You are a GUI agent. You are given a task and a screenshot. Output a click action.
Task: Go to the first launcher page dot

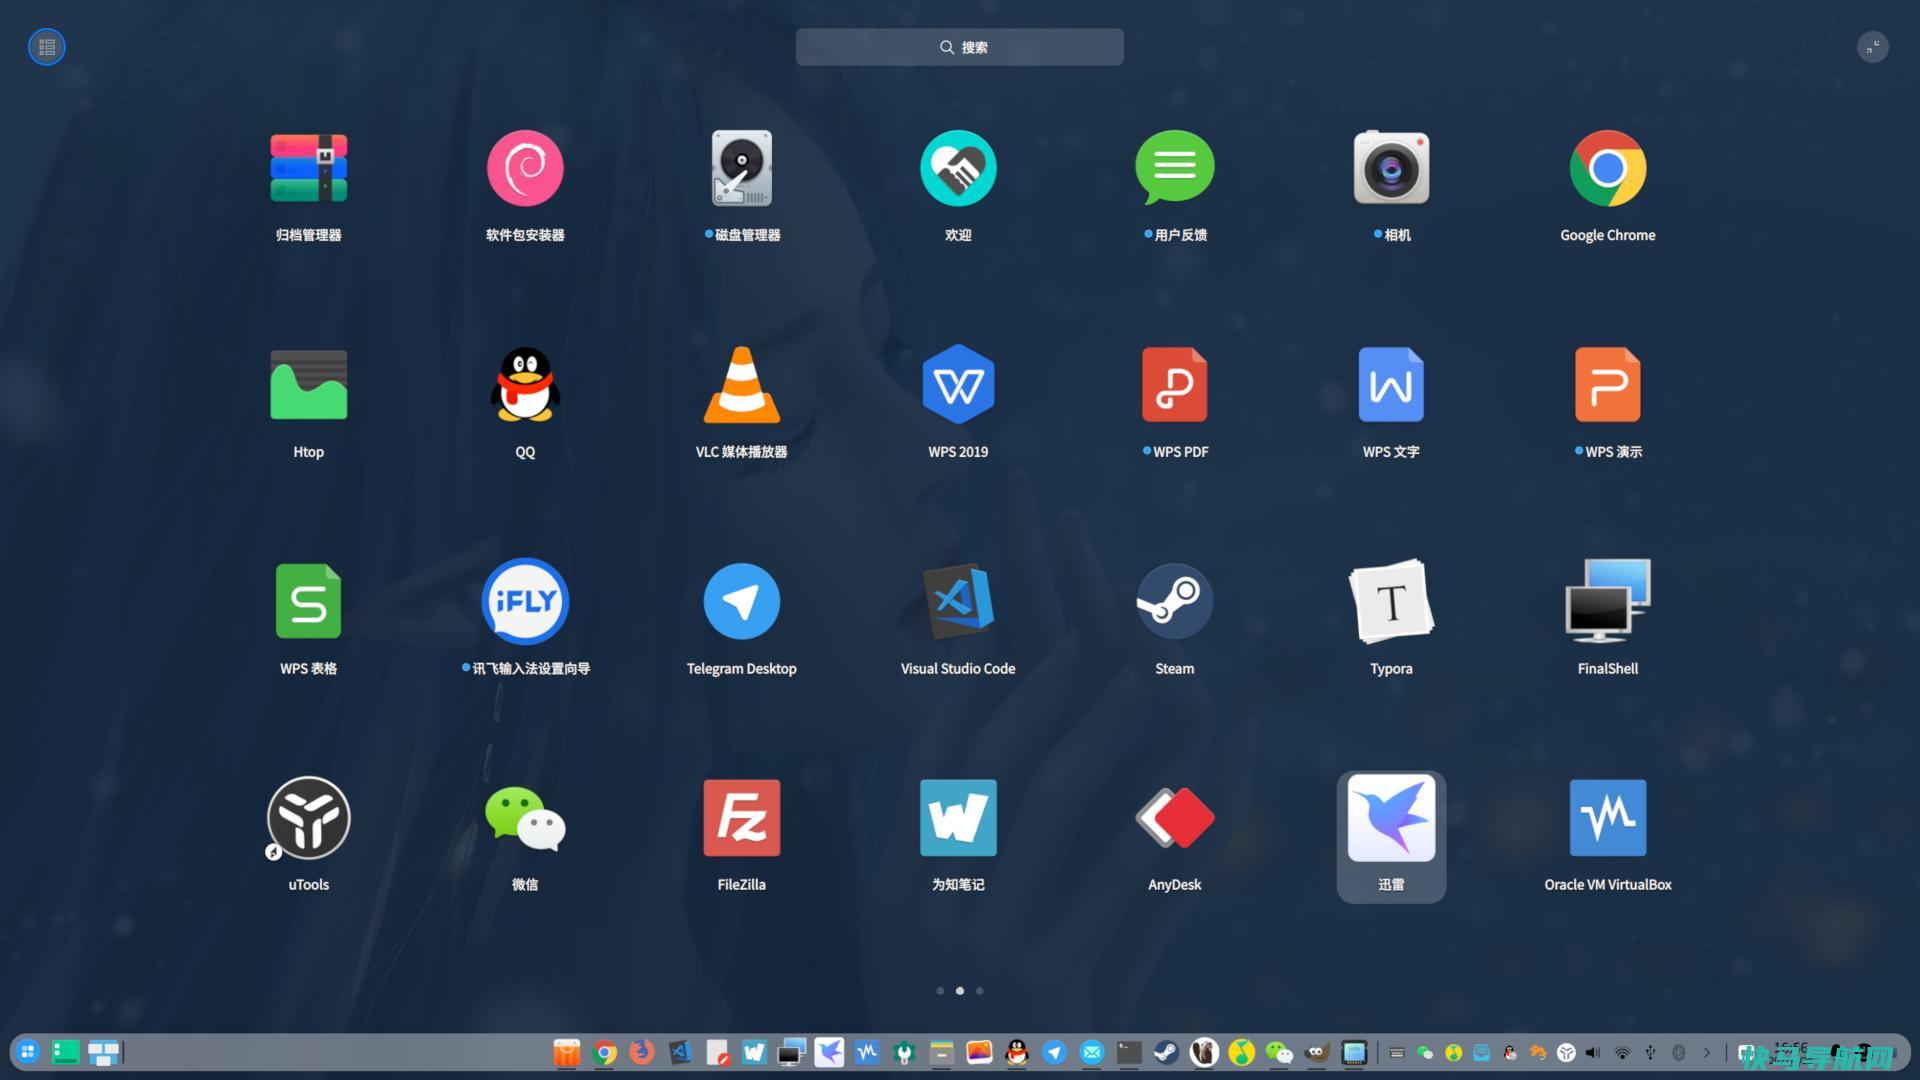(940, 991)
